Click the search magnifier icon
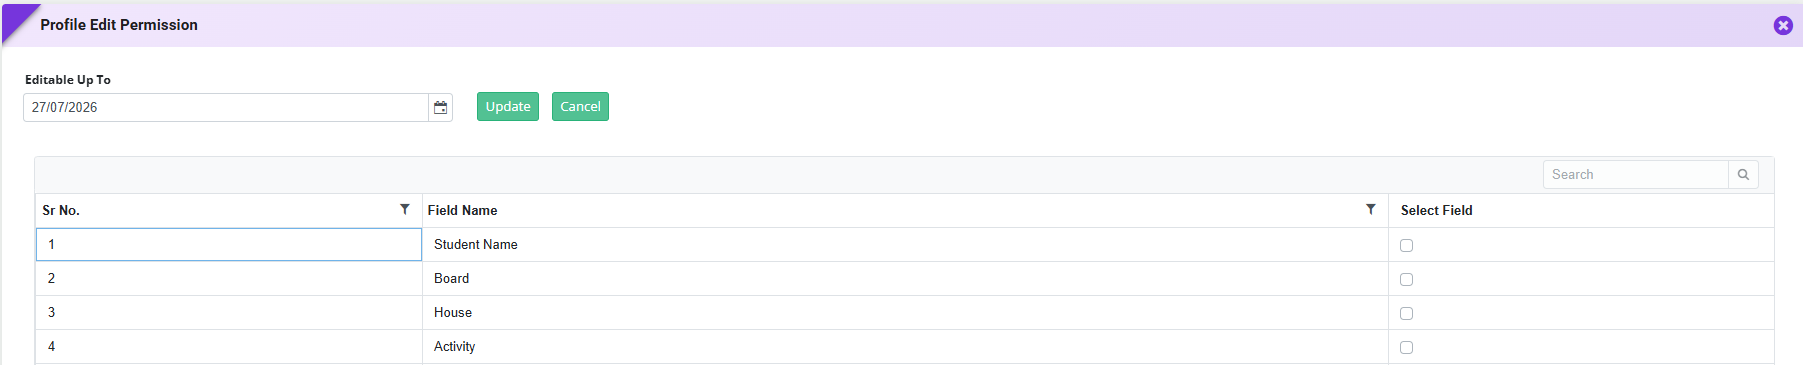 point(1743,174)
